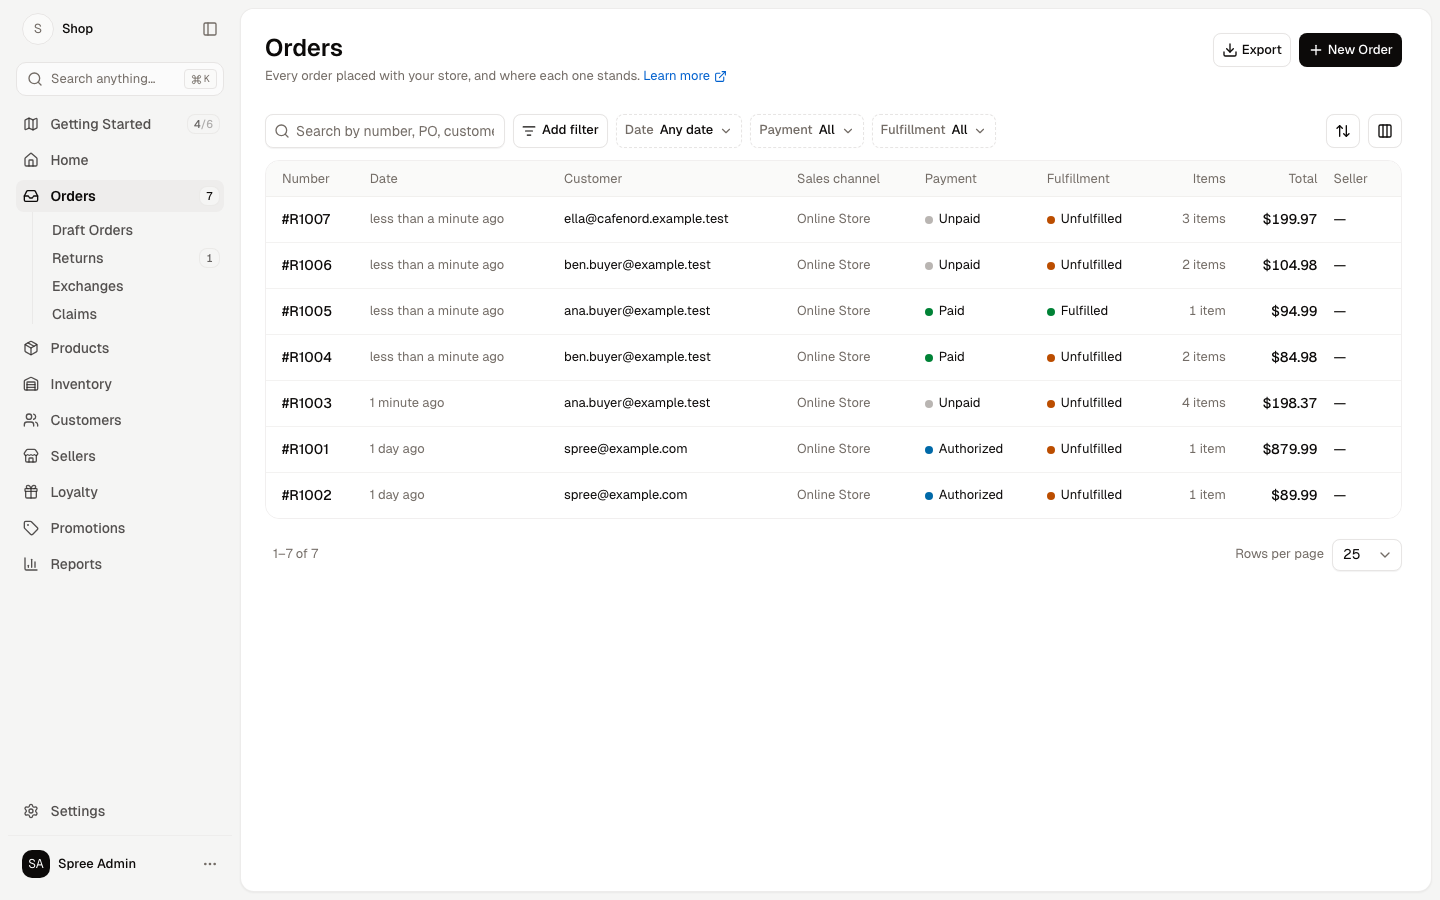Click customer ella@cafenord.example.test
1440x900 pixels.
click(x=646, y=219)
